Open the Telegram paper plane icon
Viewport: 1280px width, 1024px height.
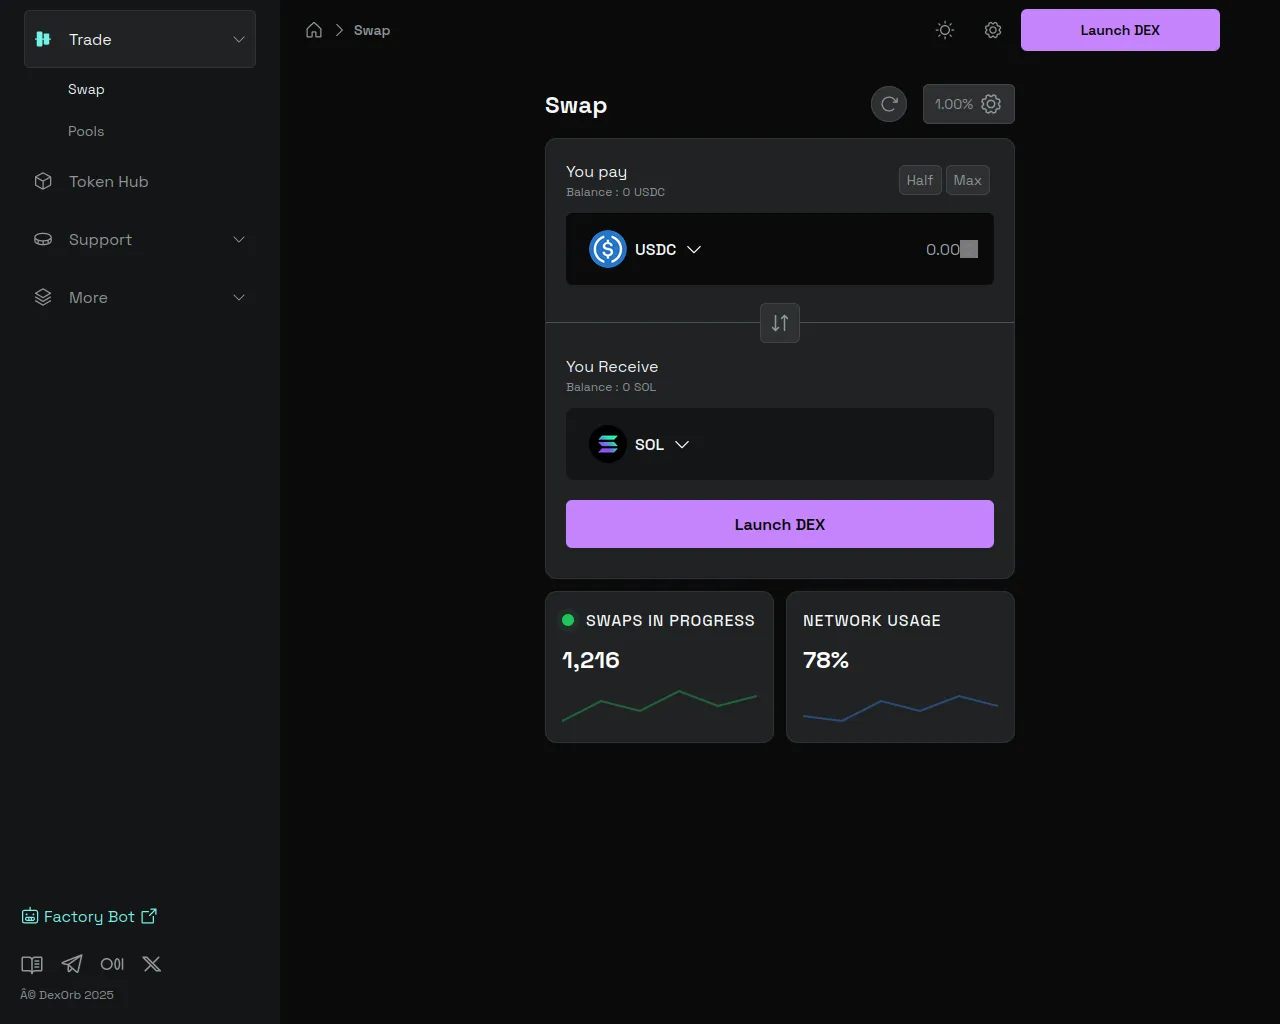[72, 964]
